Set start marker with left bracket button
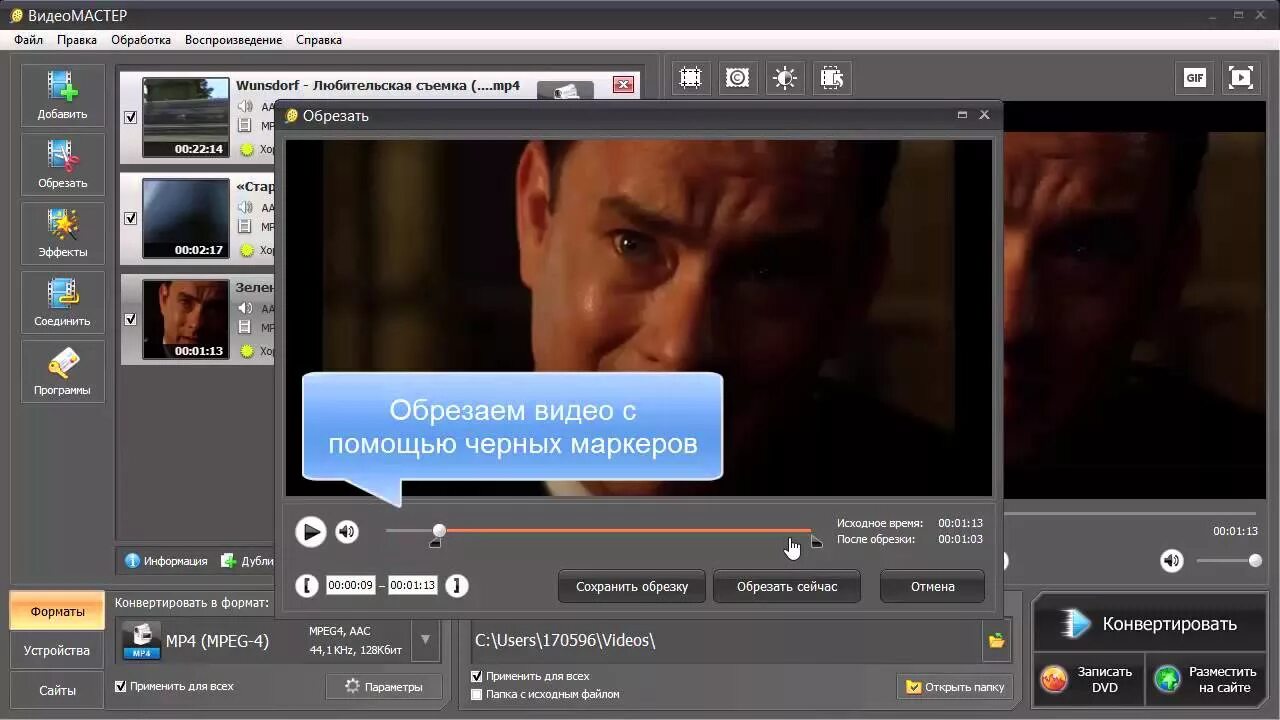The image size is (1280, 720). pyautogui.click(x=307, y=586)
